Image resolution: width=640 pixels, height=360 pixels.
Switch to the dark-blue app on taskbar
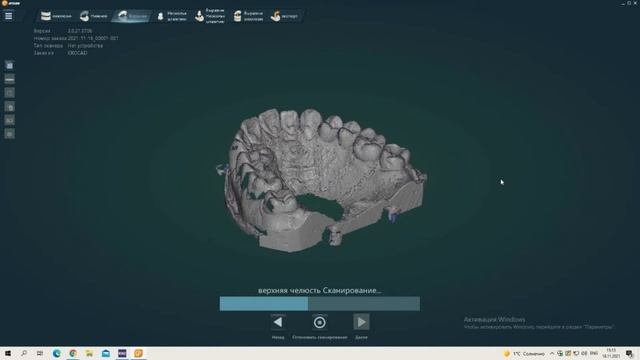tap(122, 353)
